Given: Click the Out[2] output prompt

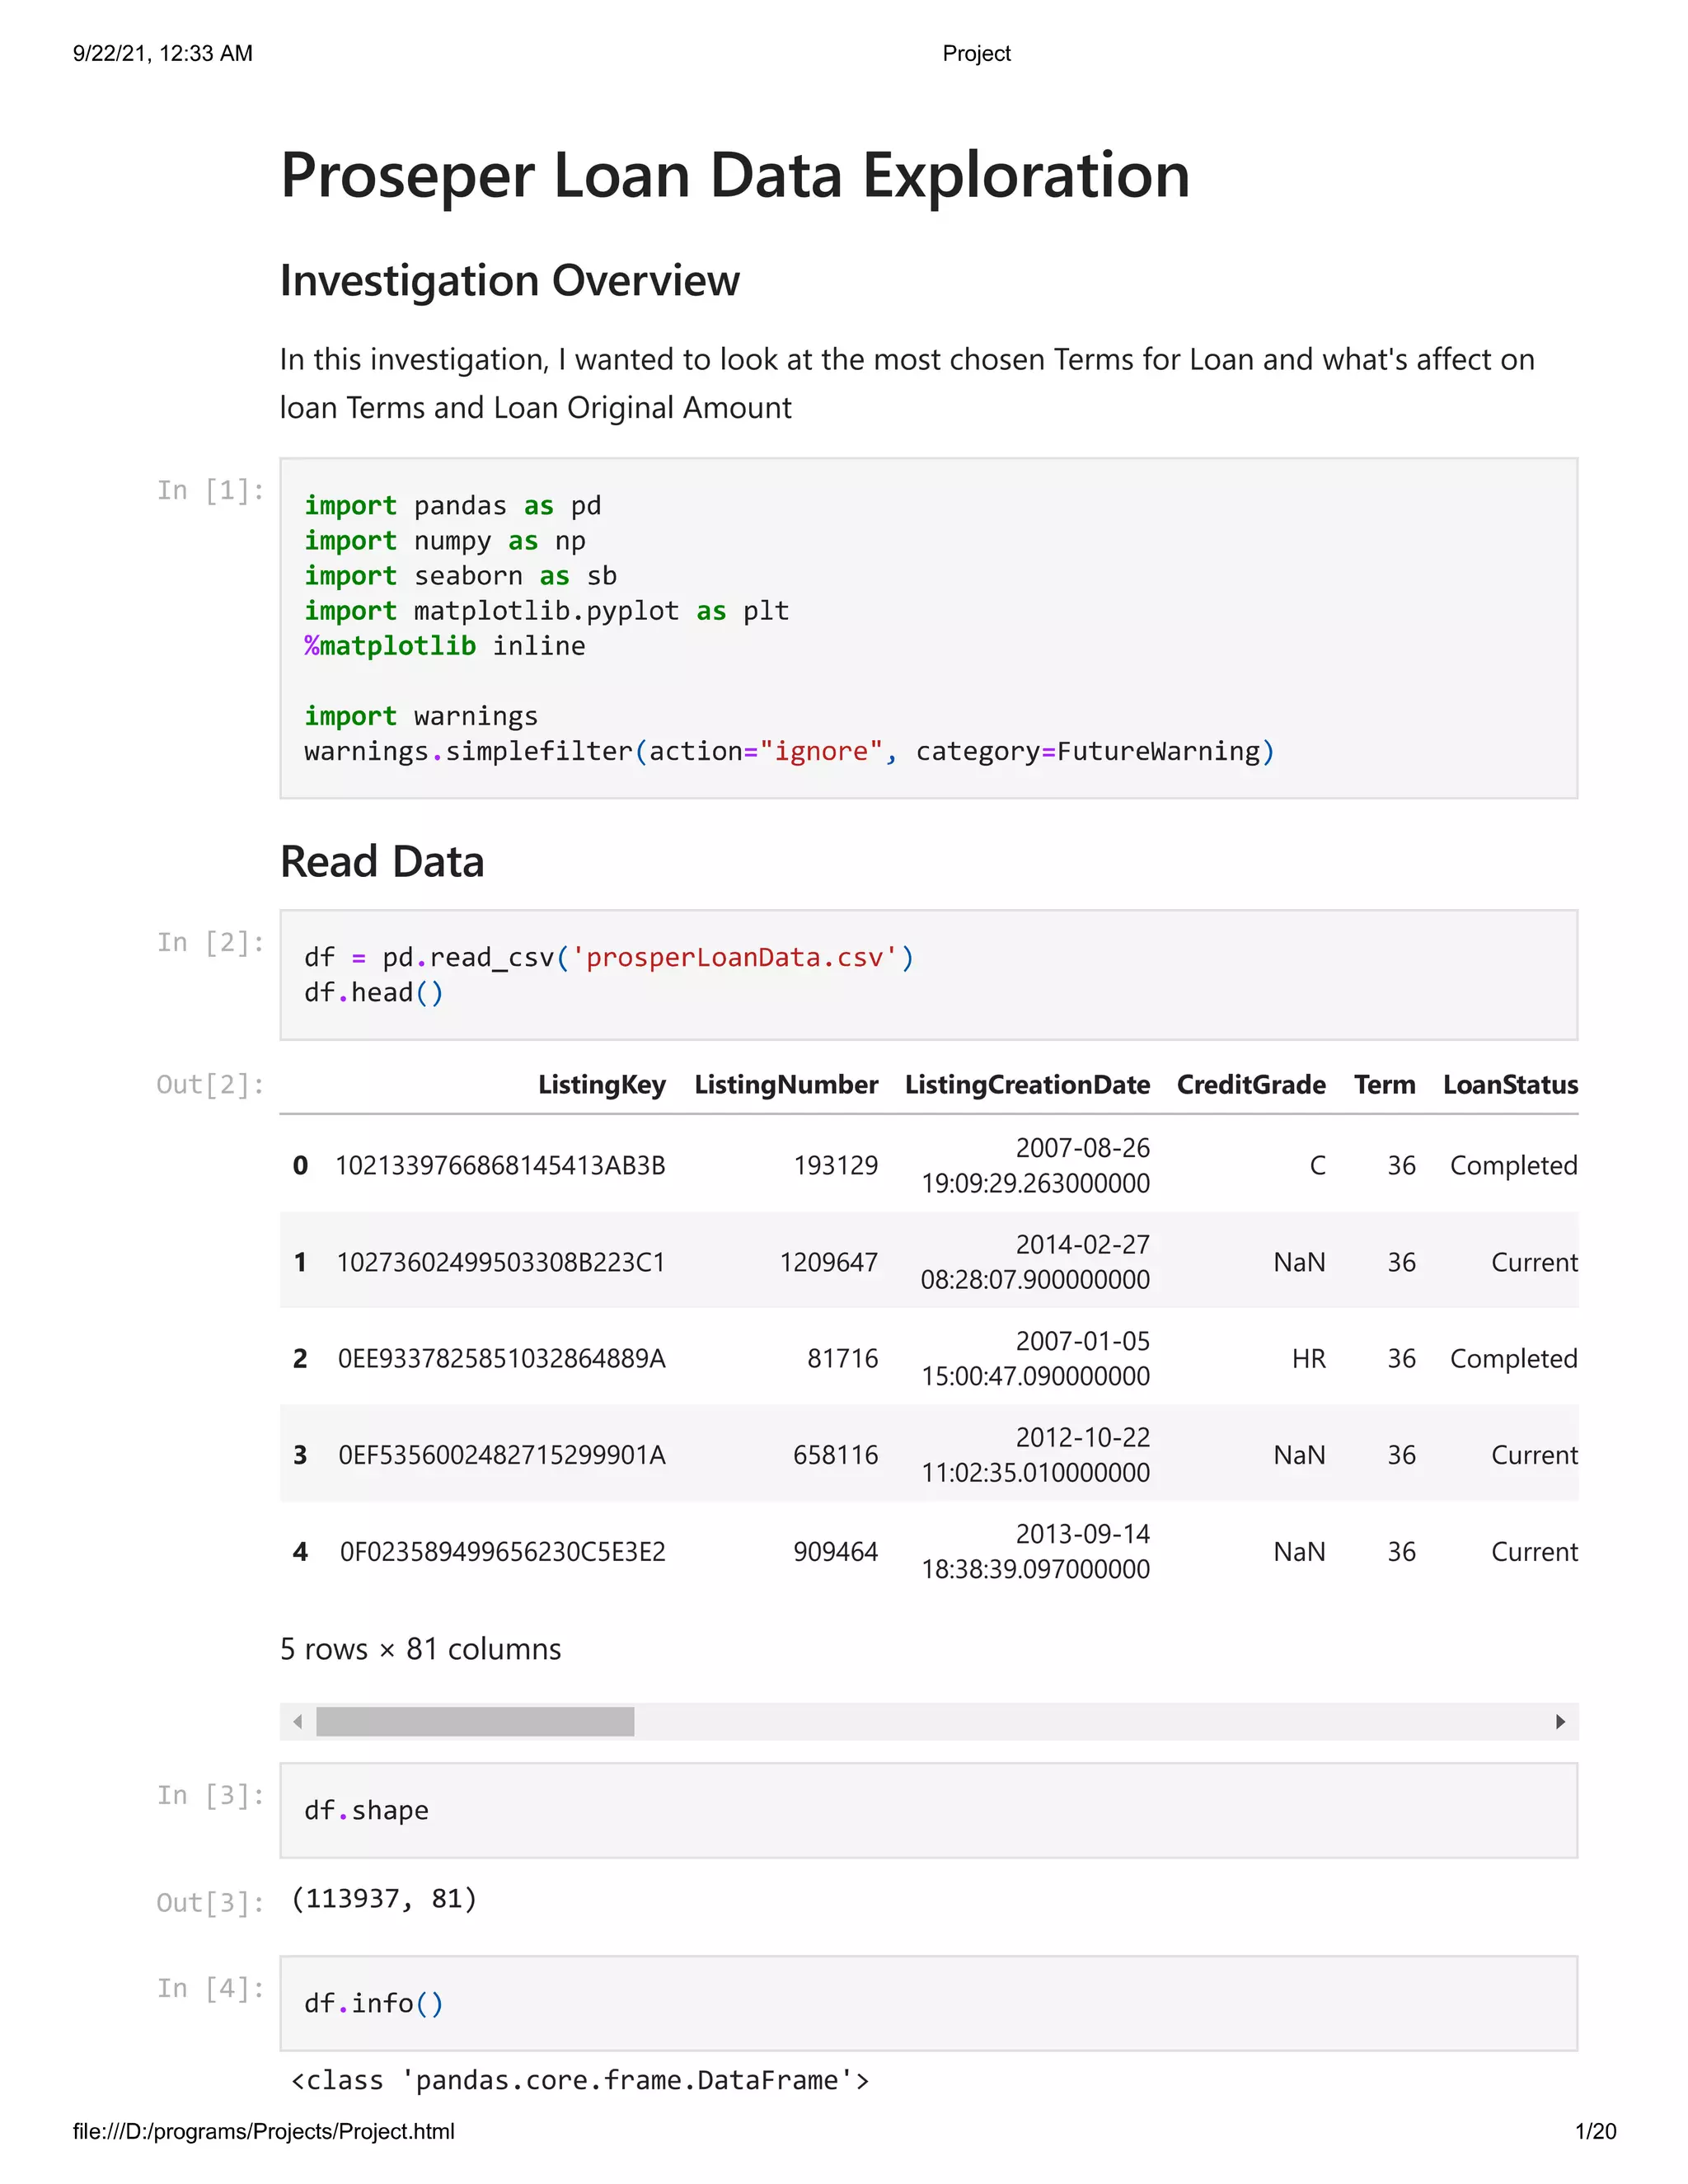Looking at the screenshot, I should [x=210, y=1085].
